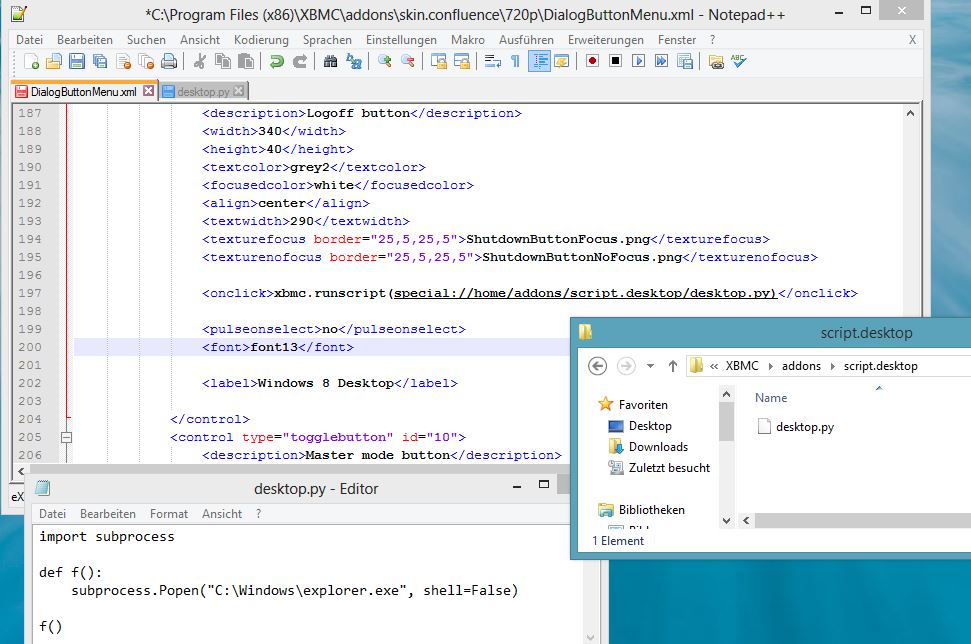Toggle the indent guide icon
The height and width of the screenshot is (644, 971).
click(539, 61)
